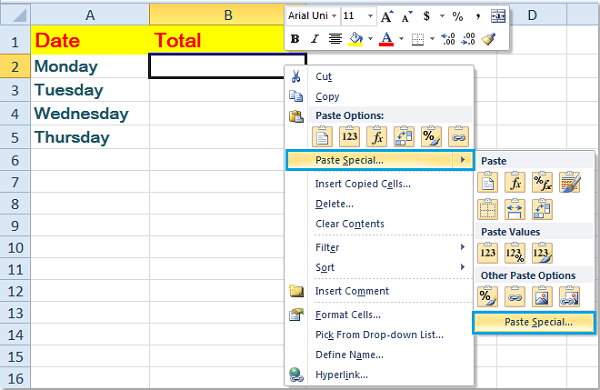600x390 pixels.
Task: Expand the Filter submenu arrow
Action: [463, 247]
